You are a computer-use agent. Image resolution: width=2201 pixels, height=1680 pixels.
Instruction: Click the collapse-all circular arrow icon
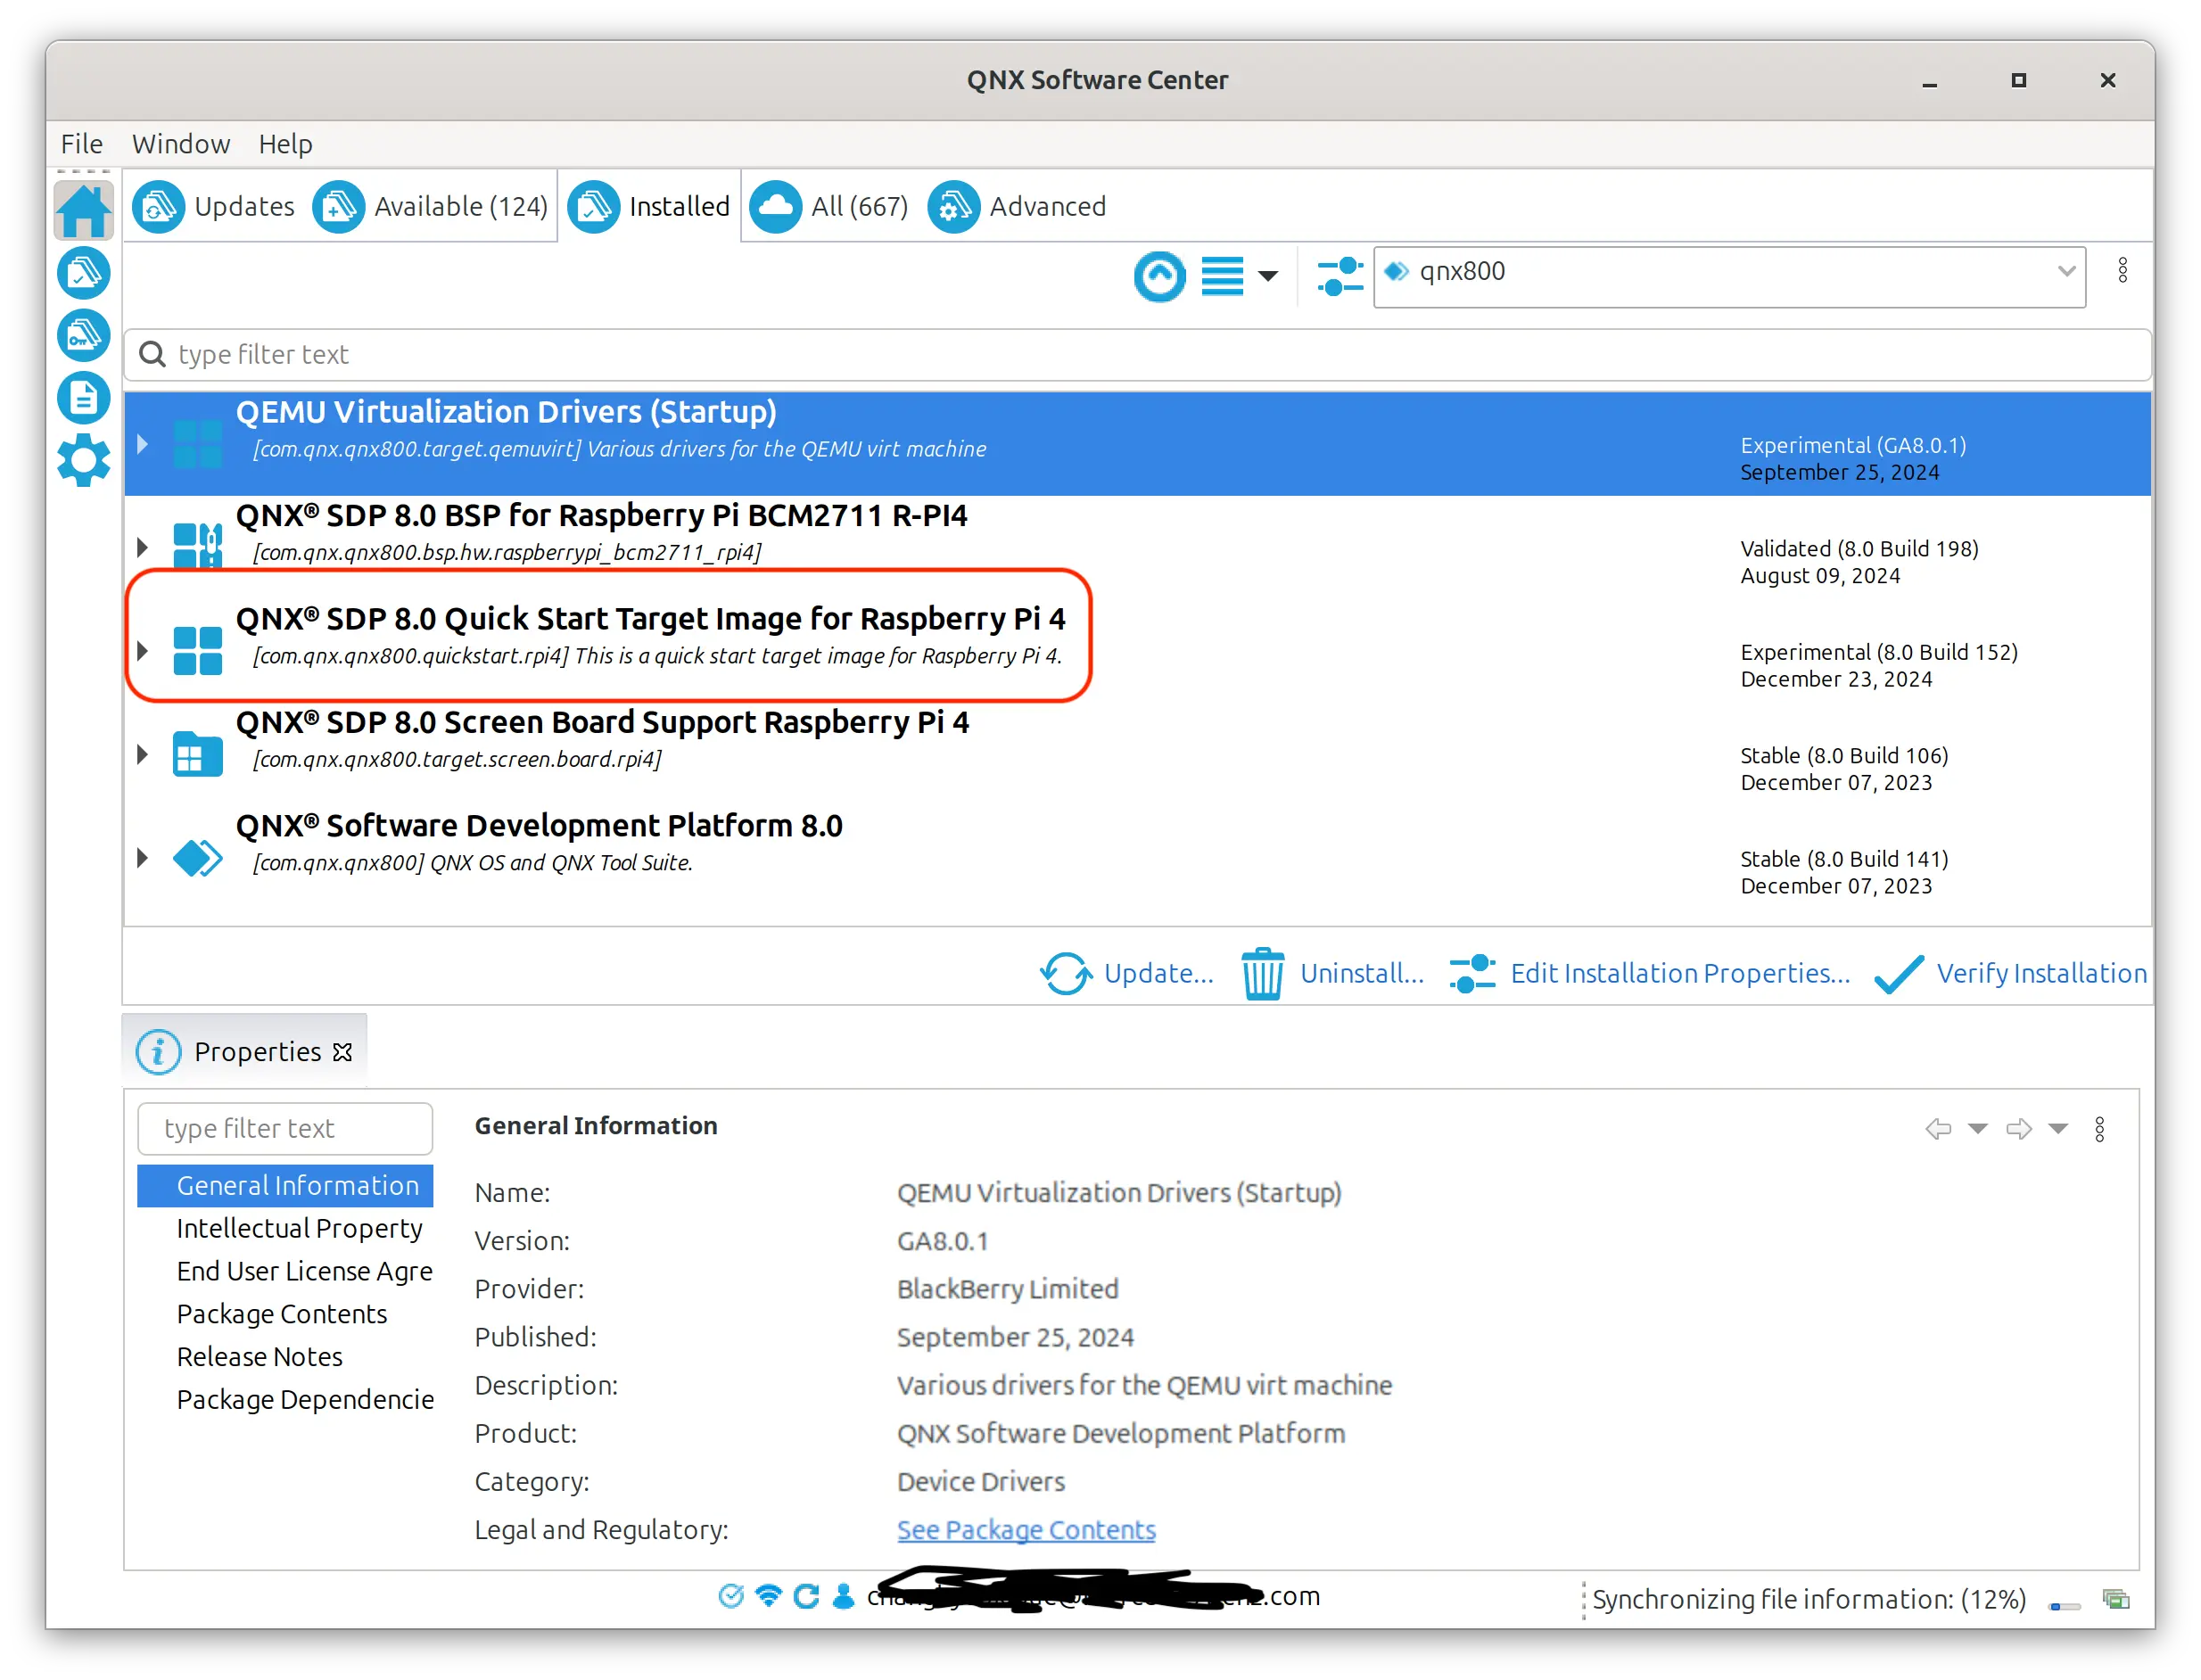[x=1159, y=276]
